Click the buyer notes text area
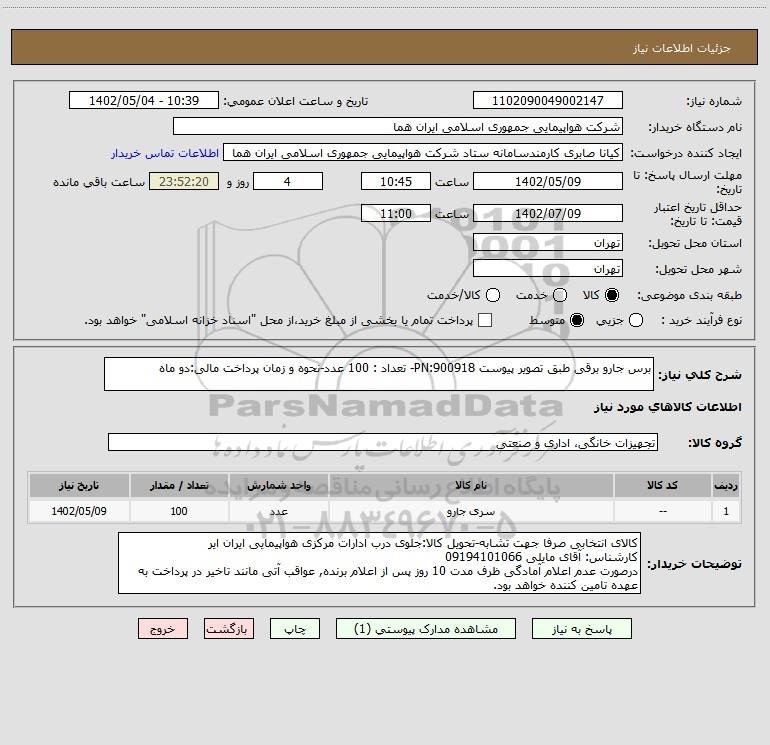 [379, 563]
